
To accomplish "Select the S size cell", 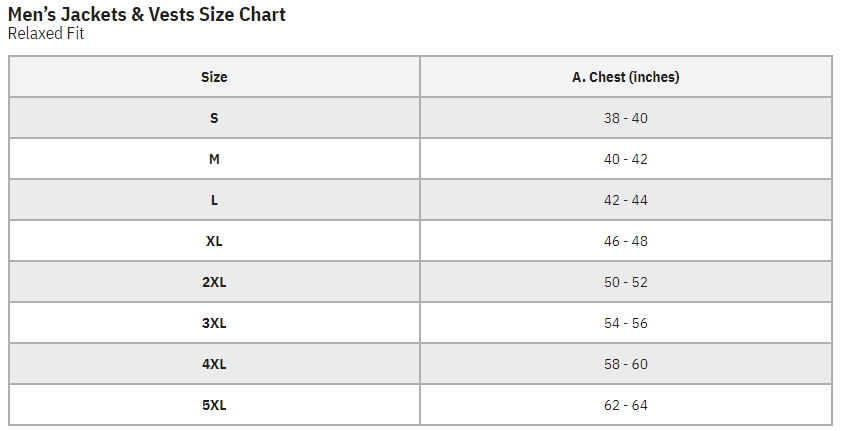I will [x=214, y=118].
